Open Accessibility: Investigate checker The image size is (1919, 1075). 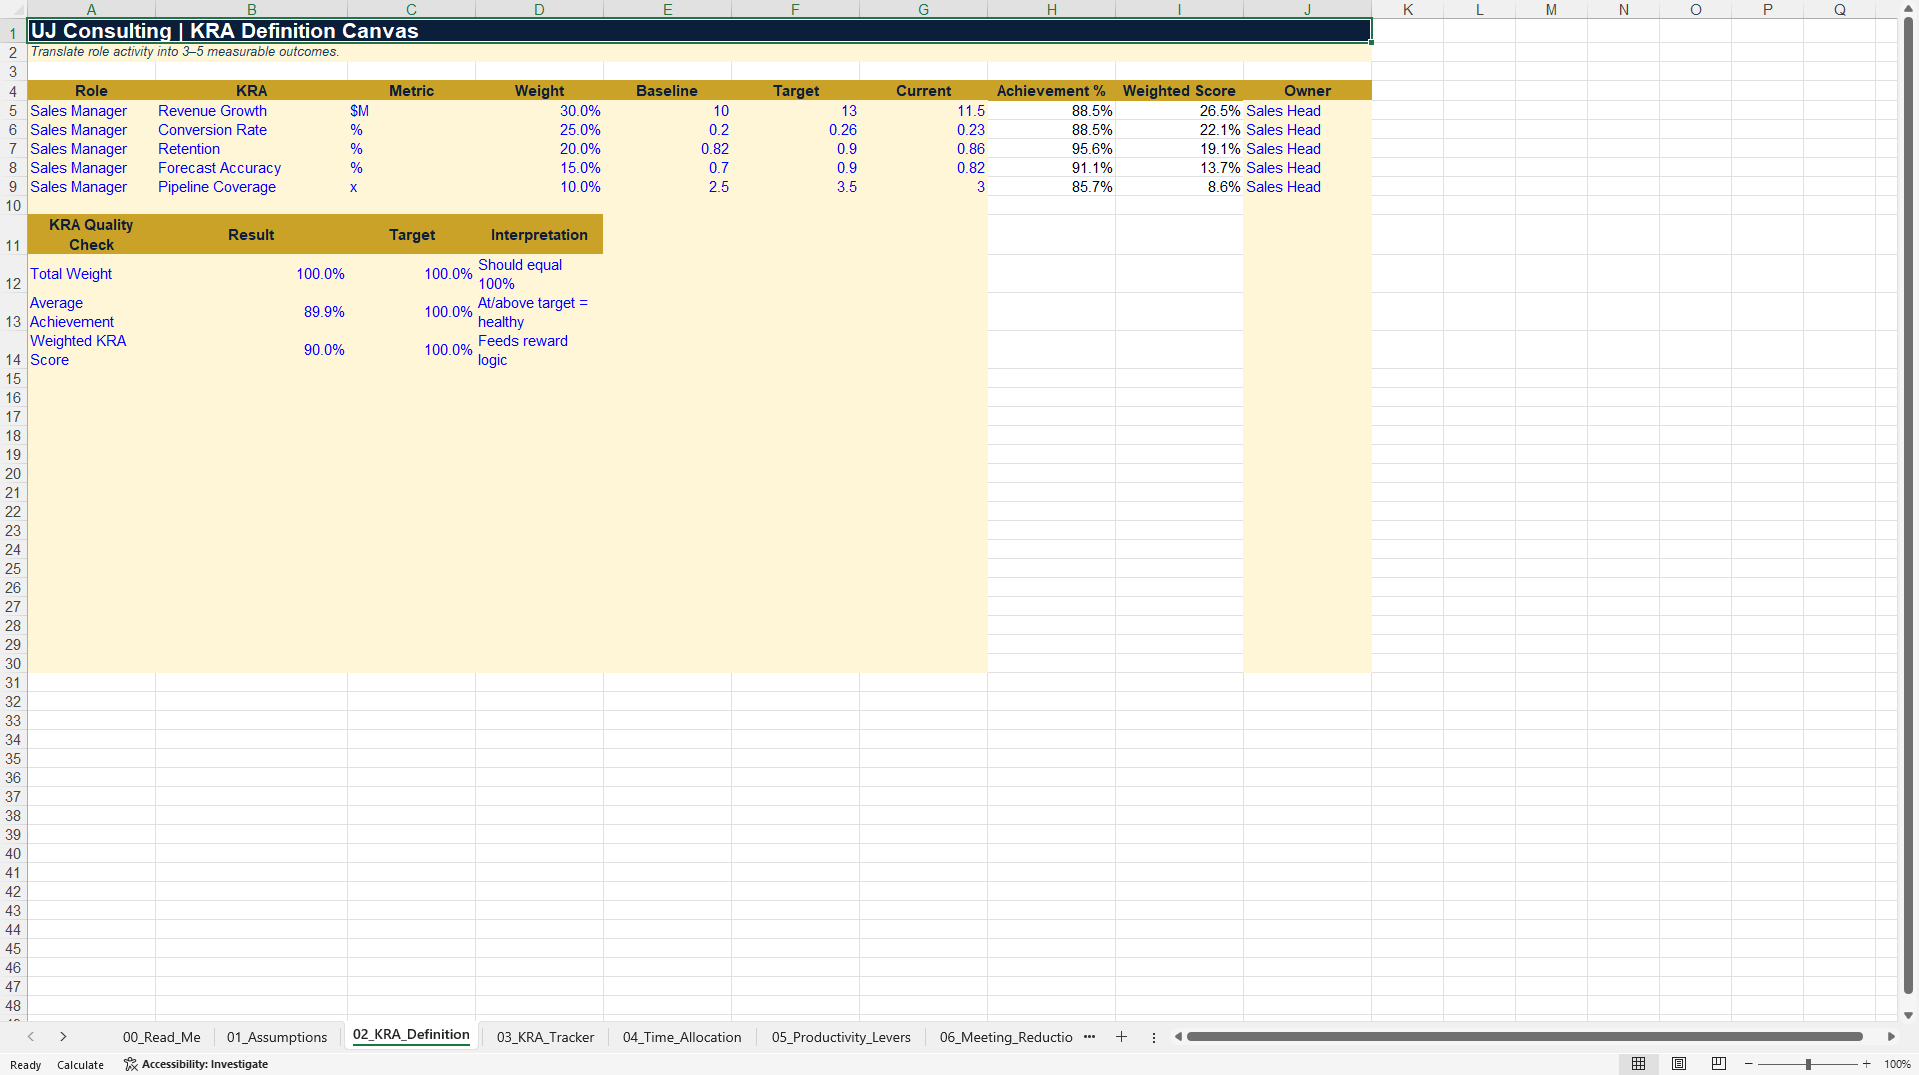click(x=196, y=1064)
